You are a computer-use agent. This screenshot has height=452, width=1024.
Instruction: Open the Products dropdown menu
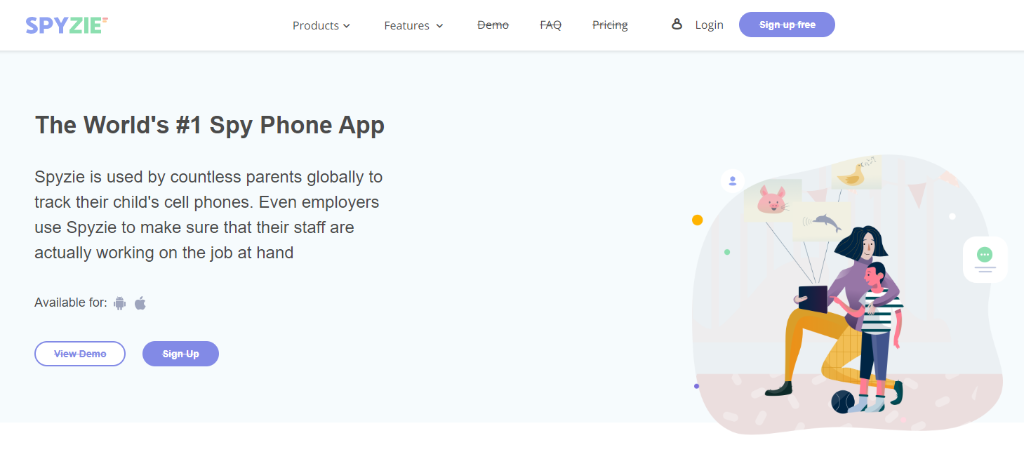(321, 25)
